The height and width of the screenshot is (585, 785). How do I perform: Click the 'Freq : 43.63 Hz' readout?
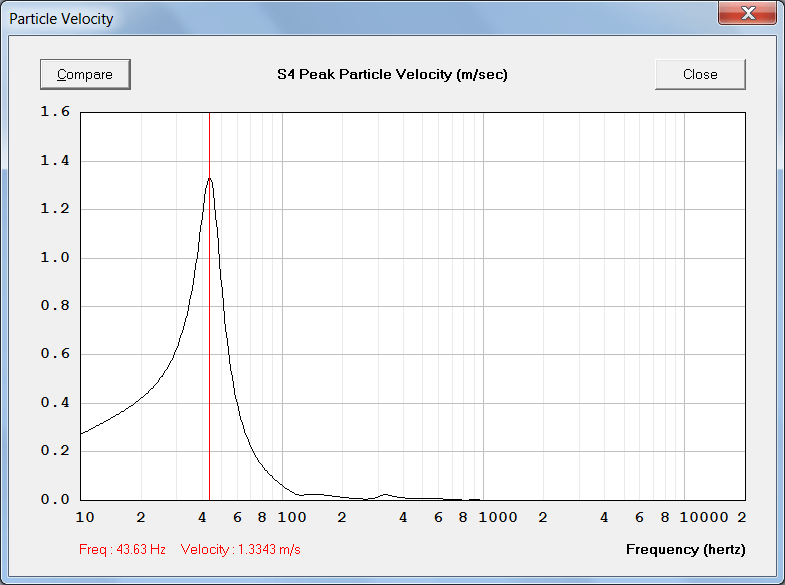click(x=122, y=549)
